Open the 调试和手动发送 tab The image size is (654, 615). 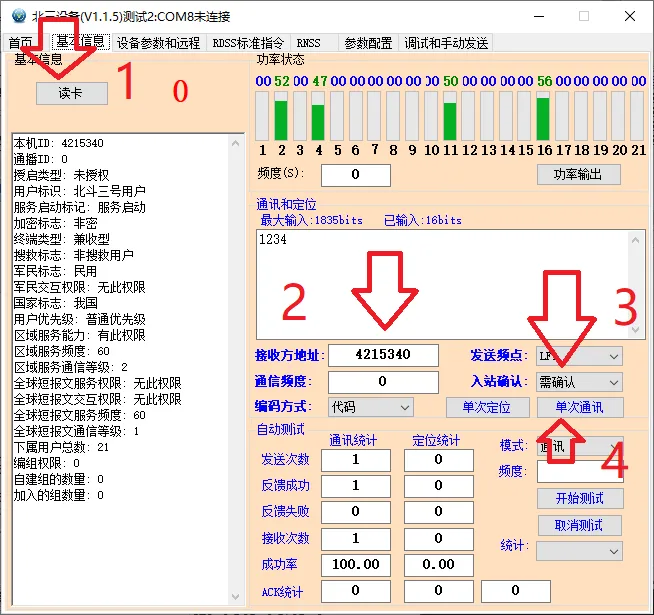[x=446, y=43]
